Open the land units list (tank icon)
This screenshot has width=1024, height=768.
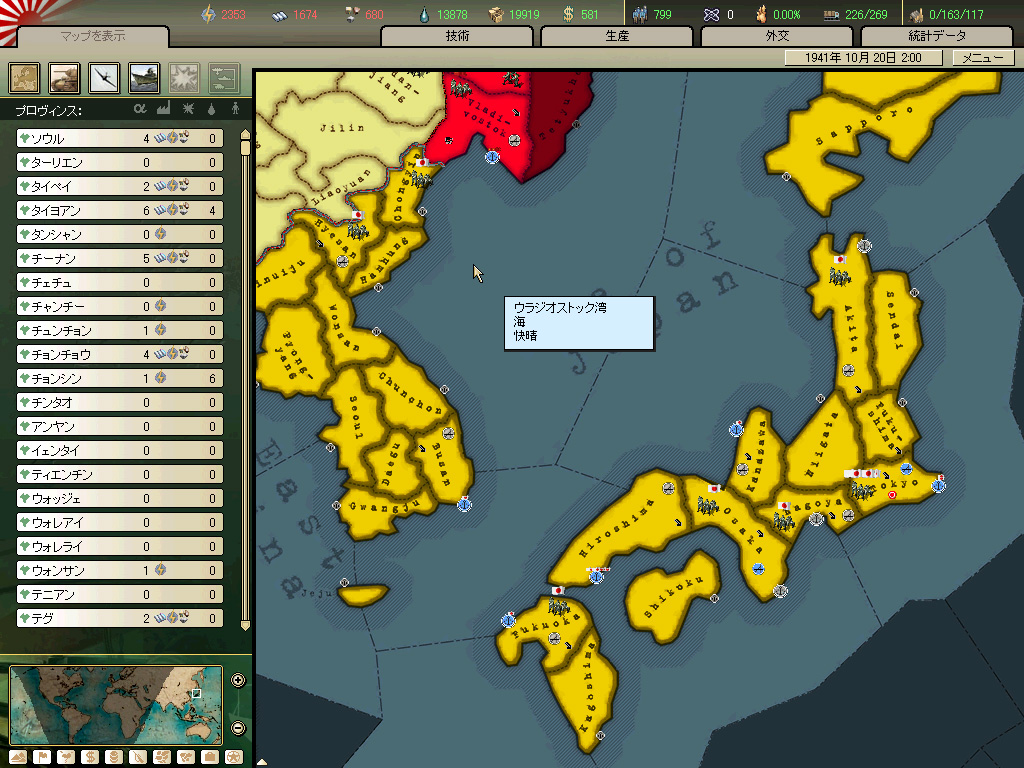[65, 77]
